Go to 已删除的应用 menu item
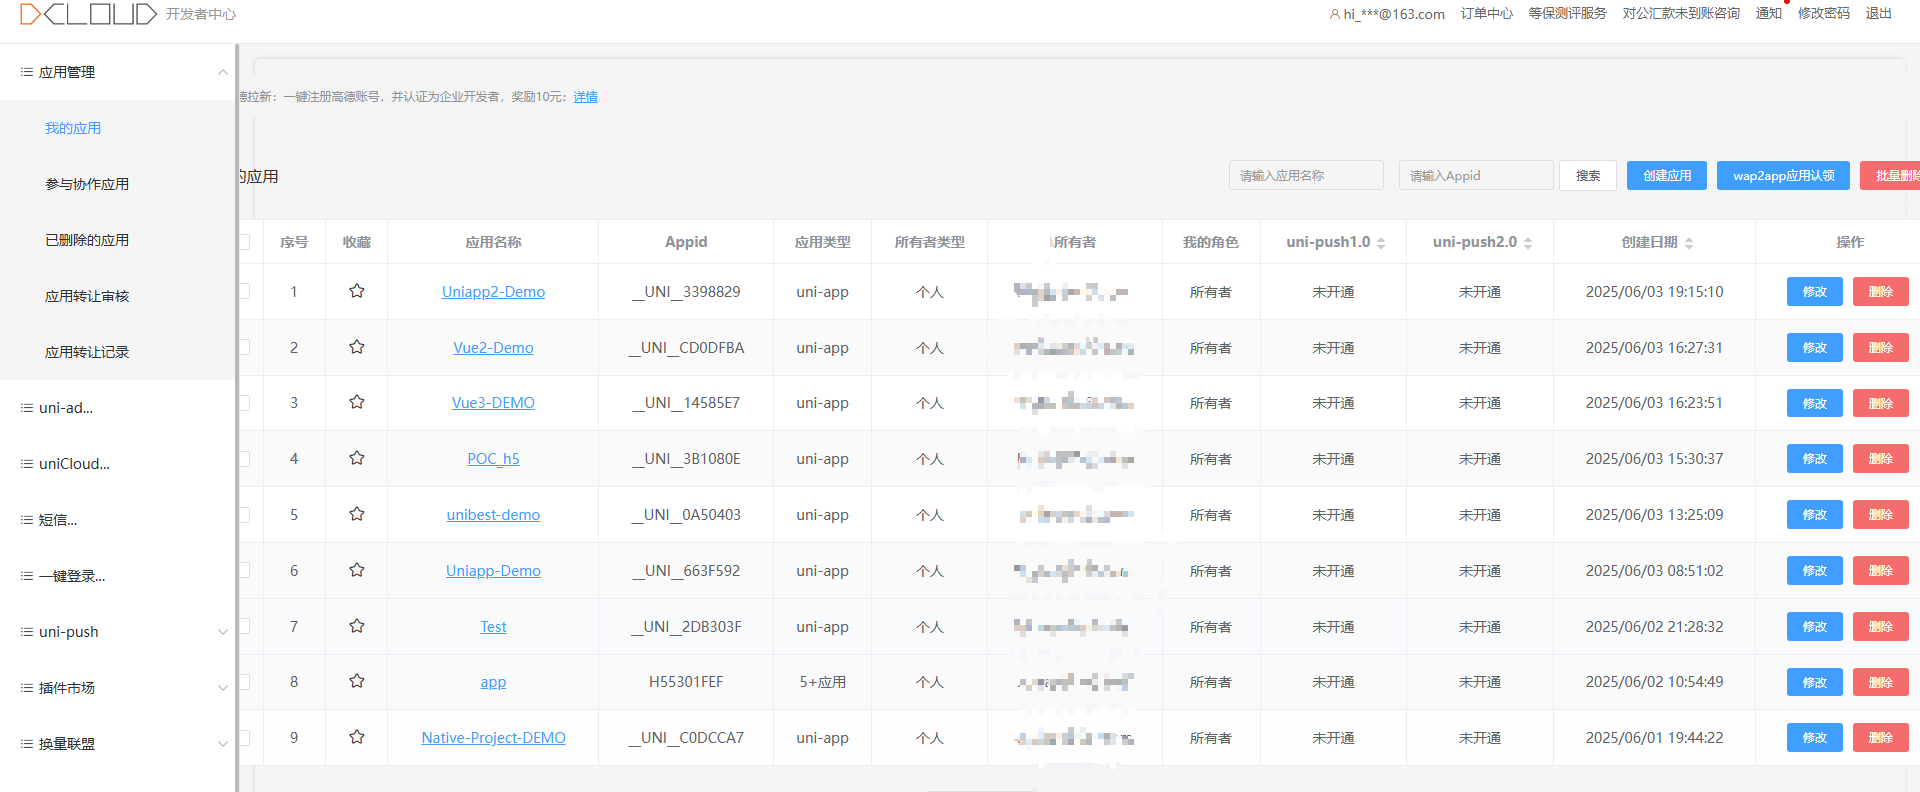 (87, 240)
